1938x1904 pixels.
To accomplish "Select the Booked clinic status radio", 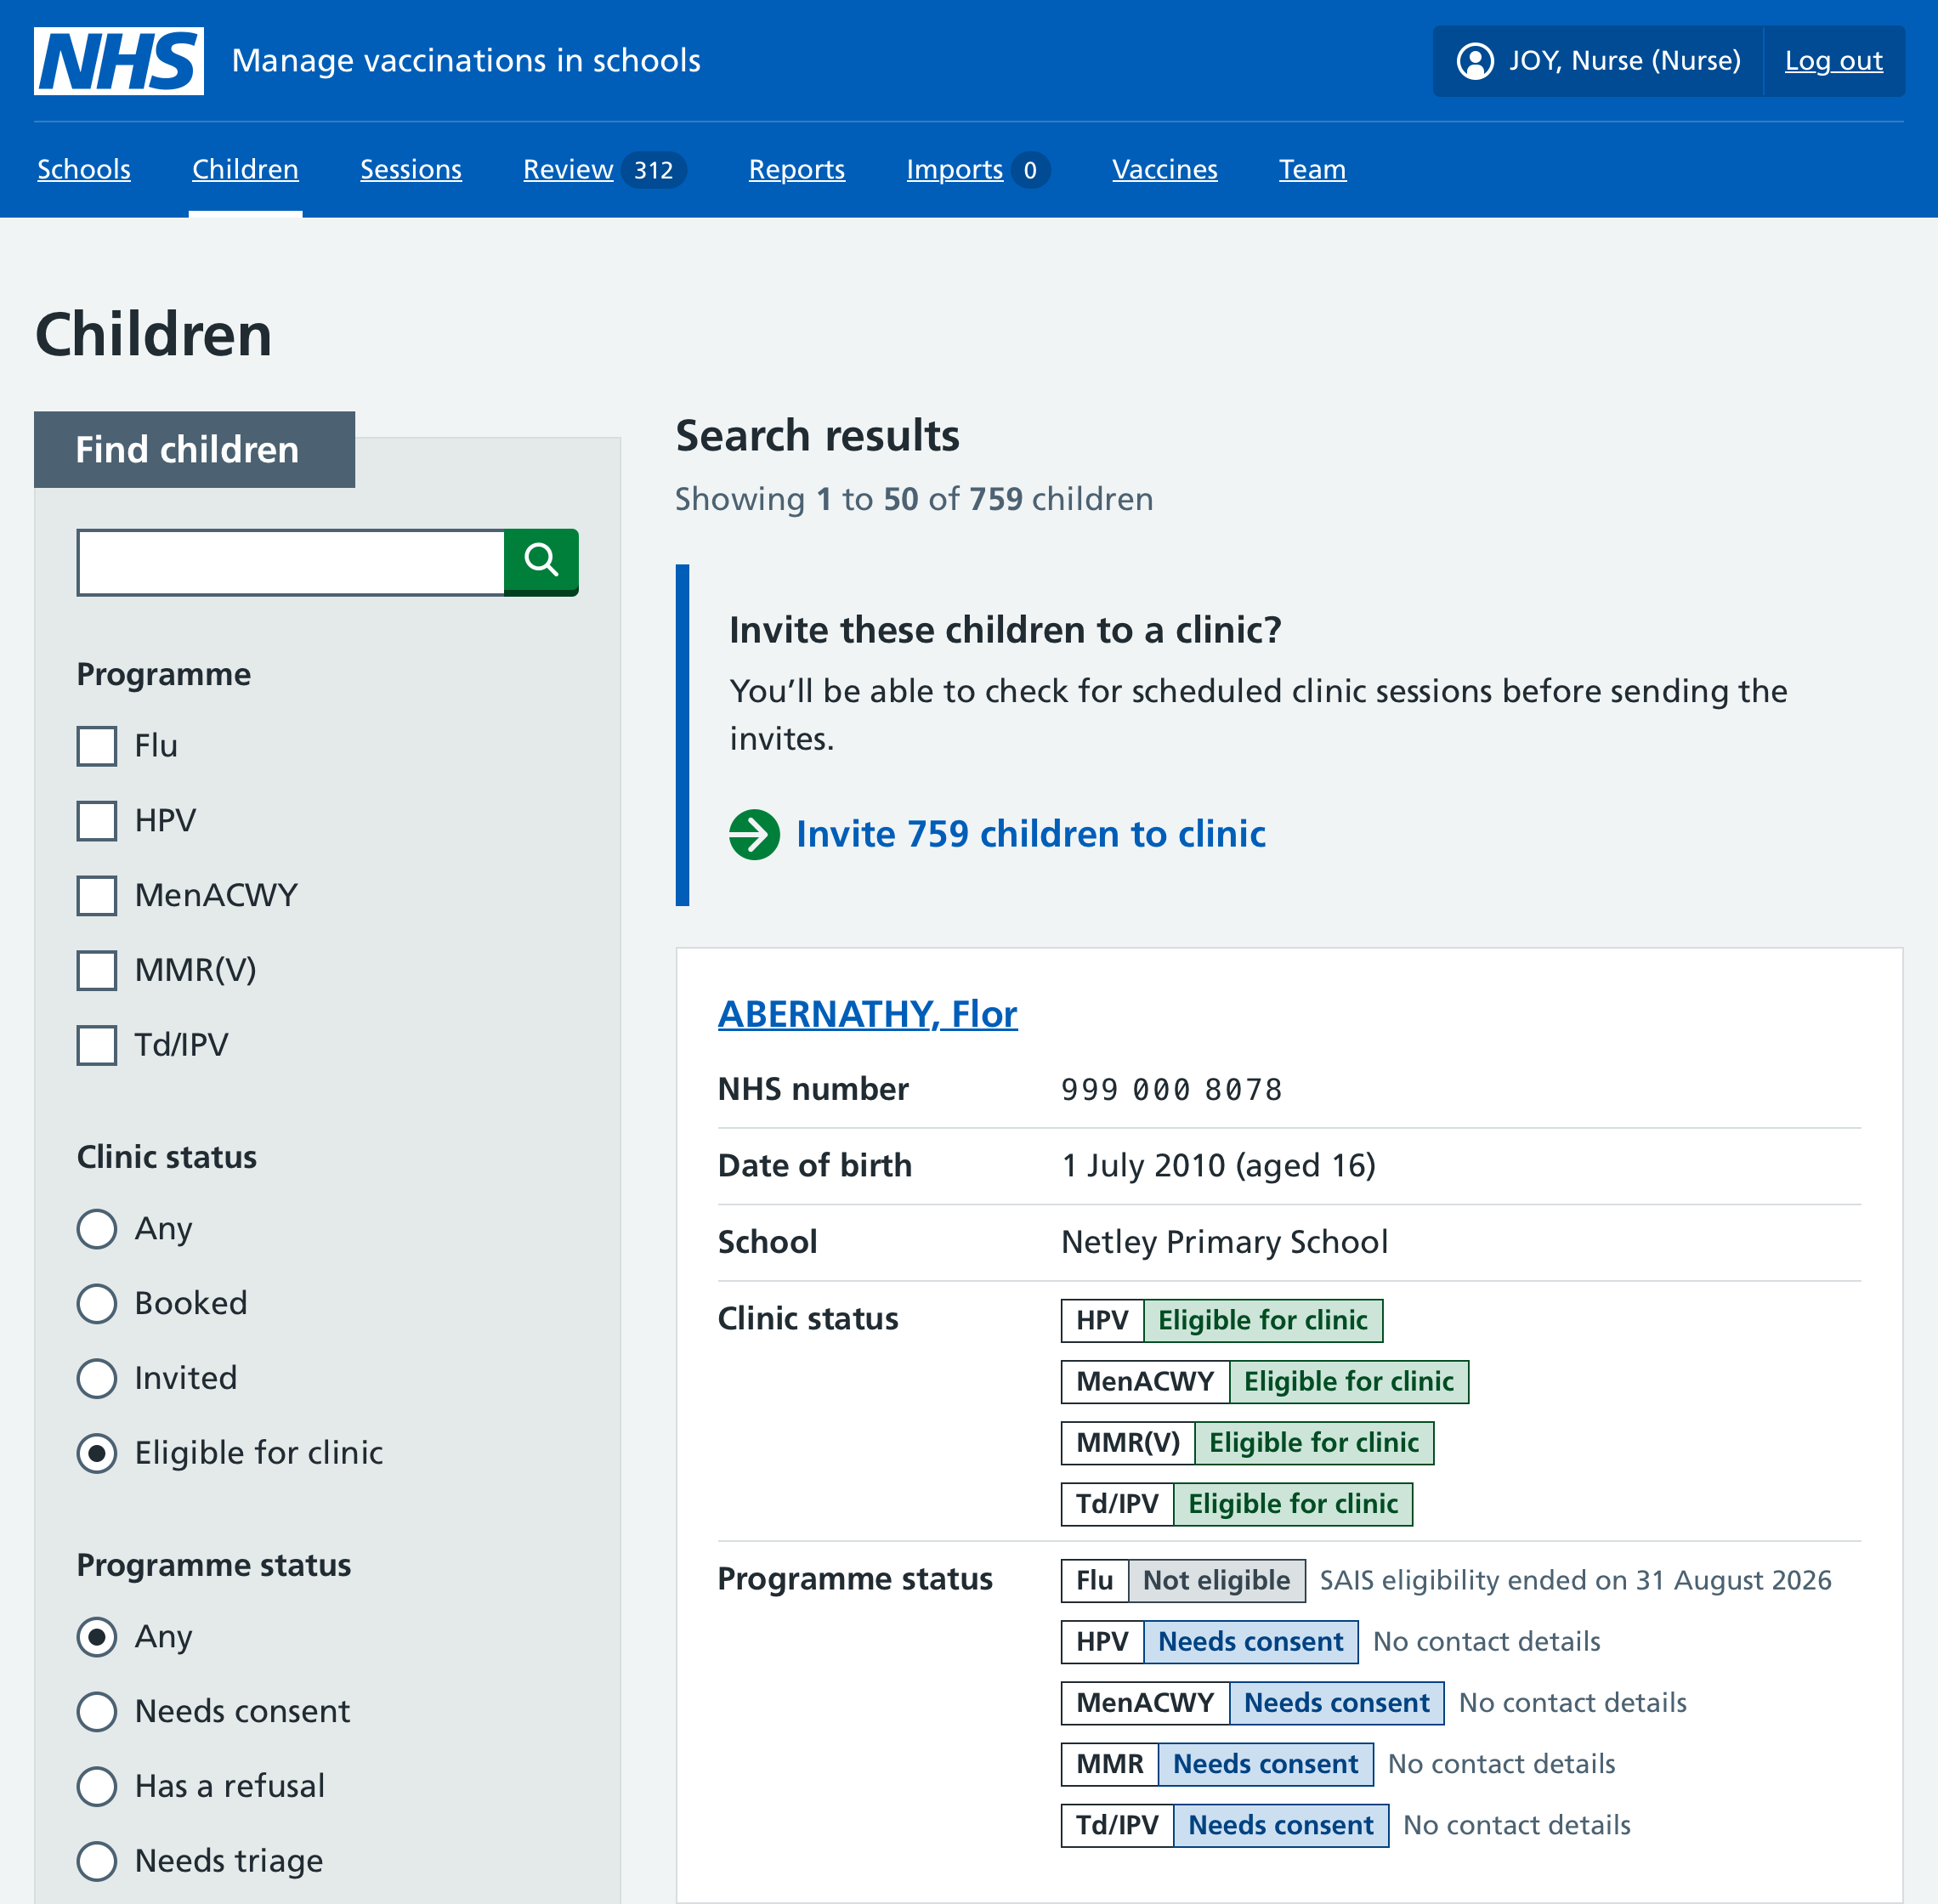I will coord(97,1304).
